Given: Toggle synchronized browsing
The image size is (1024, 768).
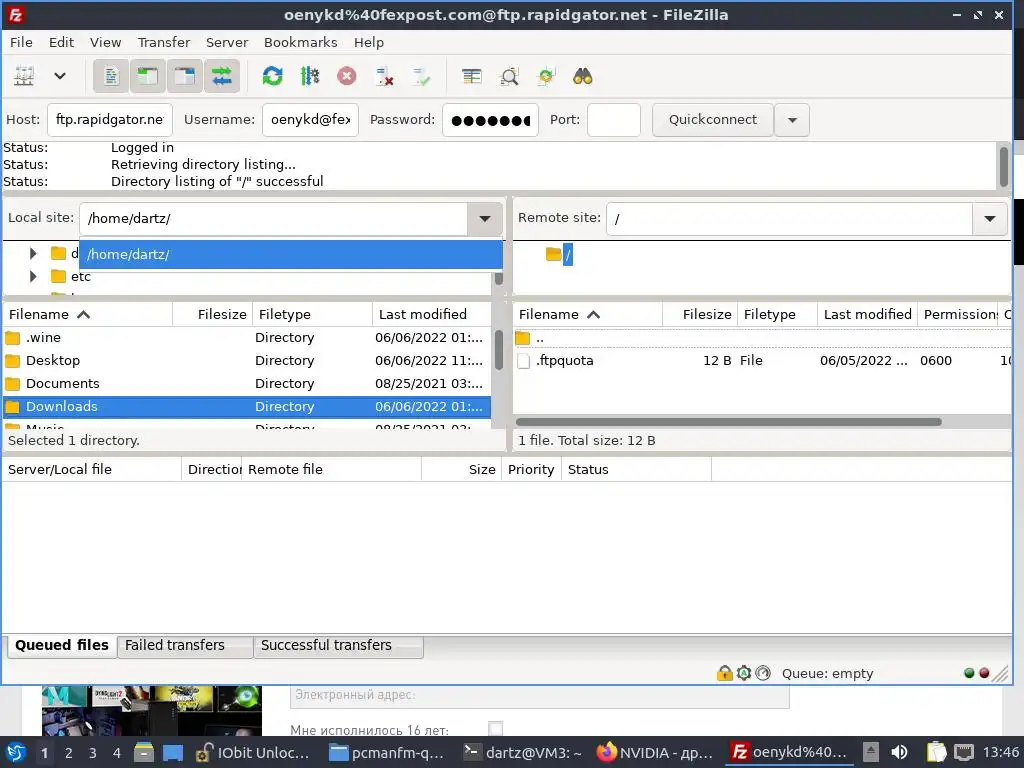Looking at the screenshot, I should click(546, 76).
